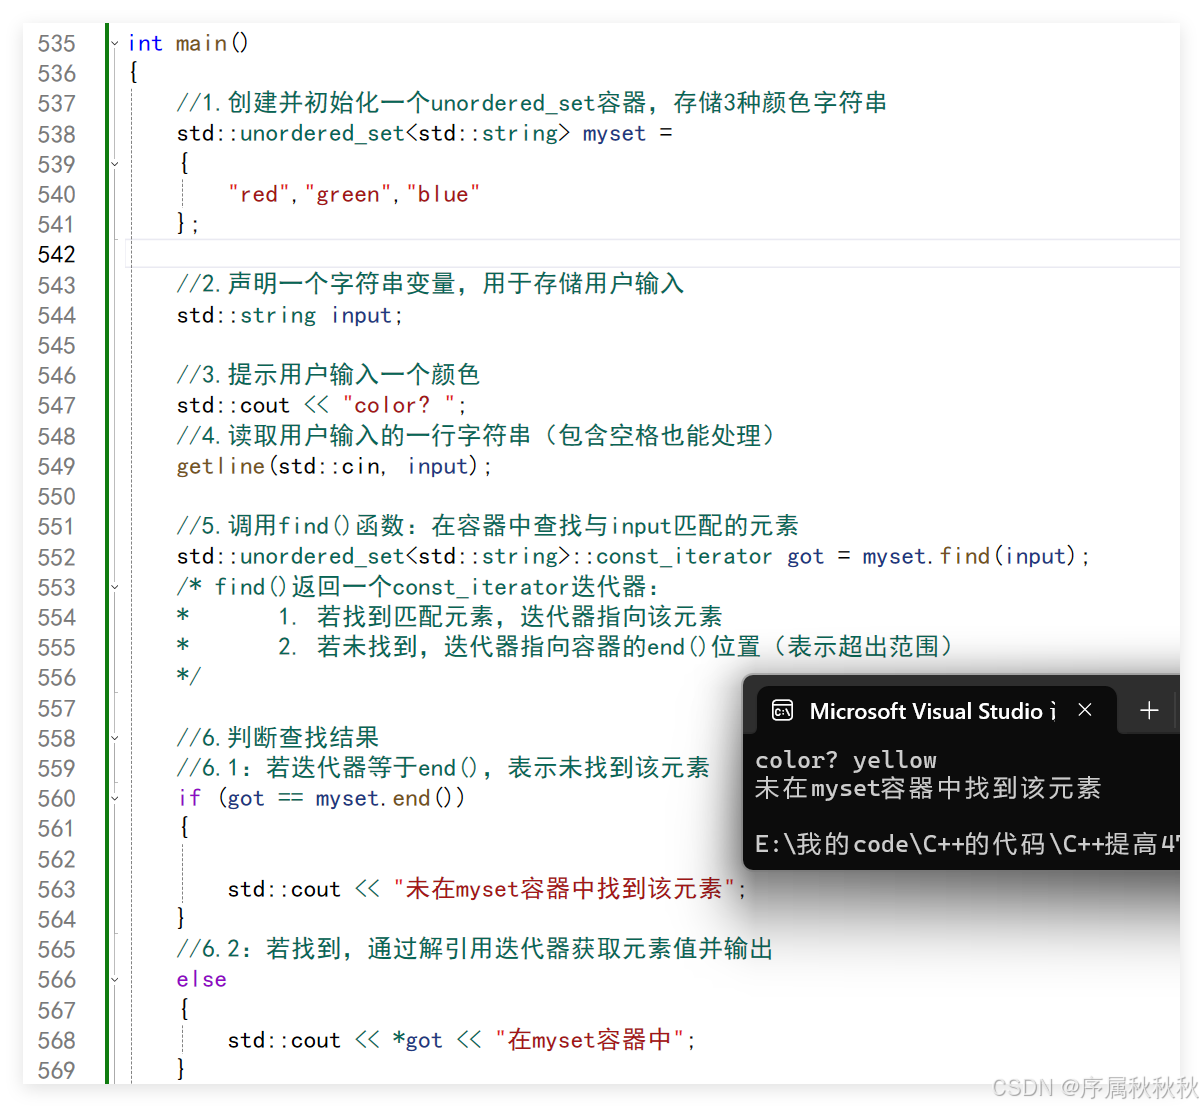Collapse the fold region at line 558

tap(113, 738)
